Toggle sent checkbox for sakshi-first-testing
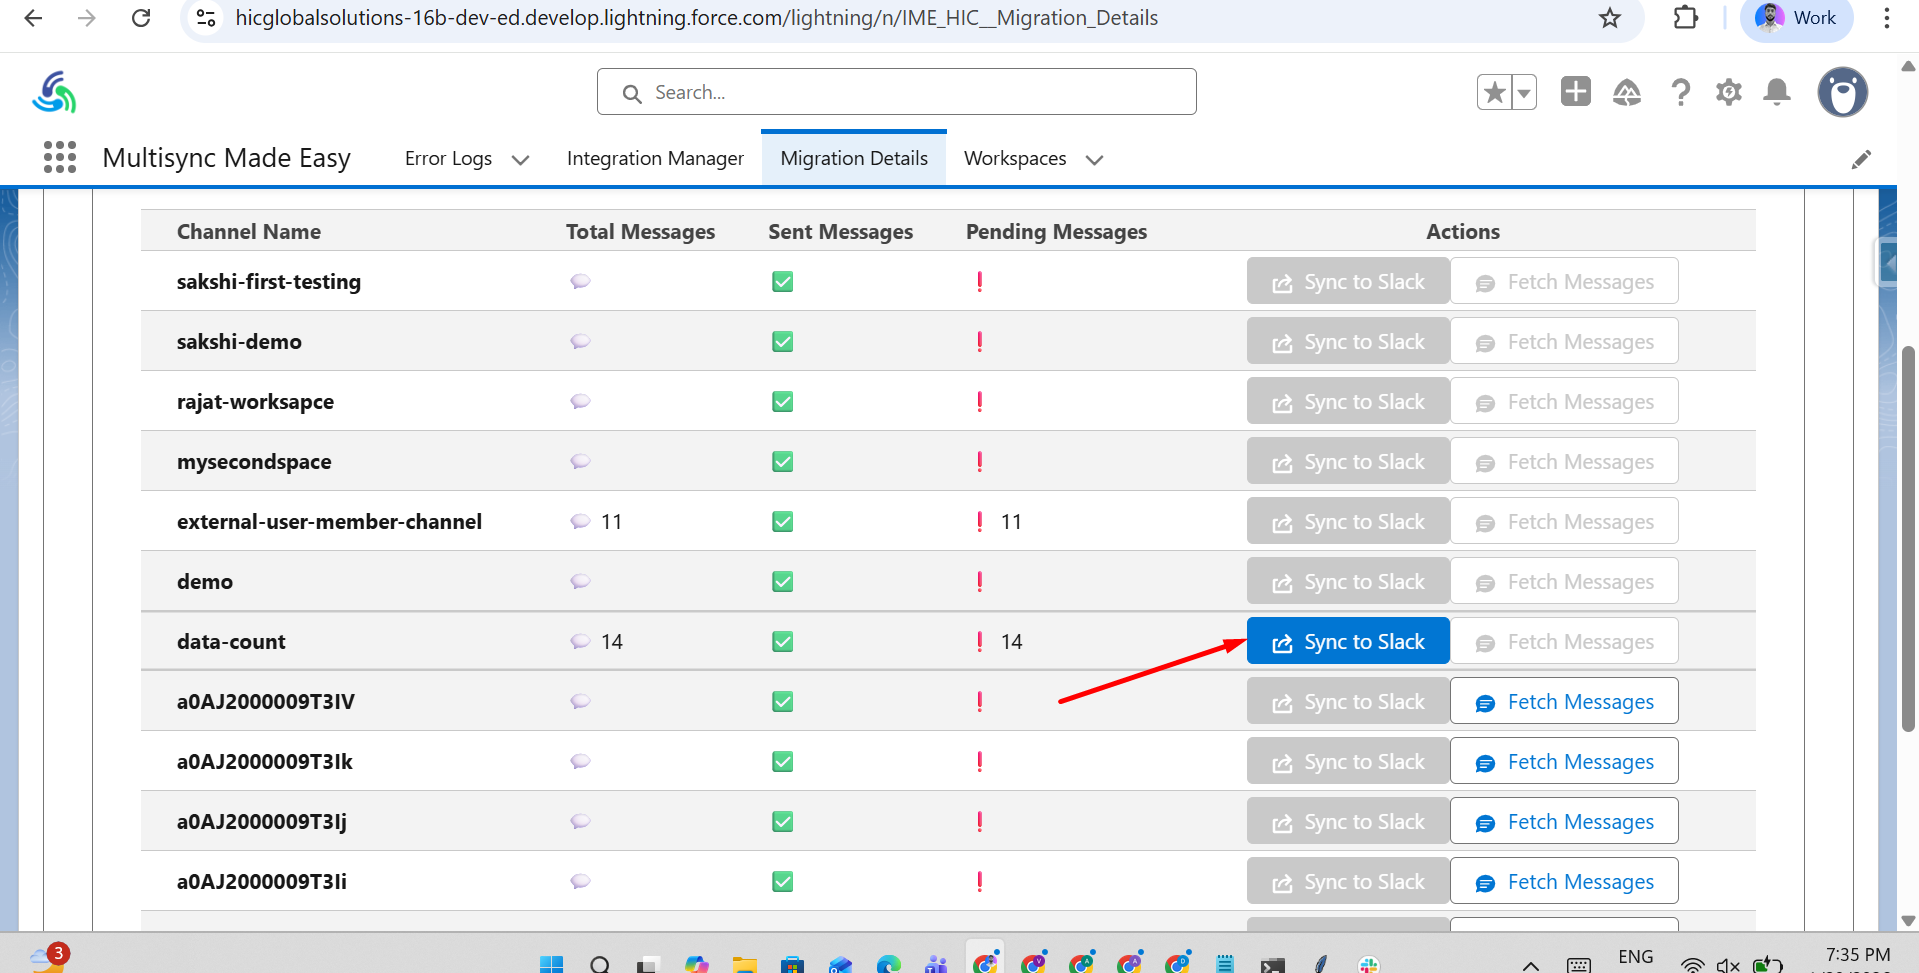This screenshot has height=973, width=1919. (783, 282)
